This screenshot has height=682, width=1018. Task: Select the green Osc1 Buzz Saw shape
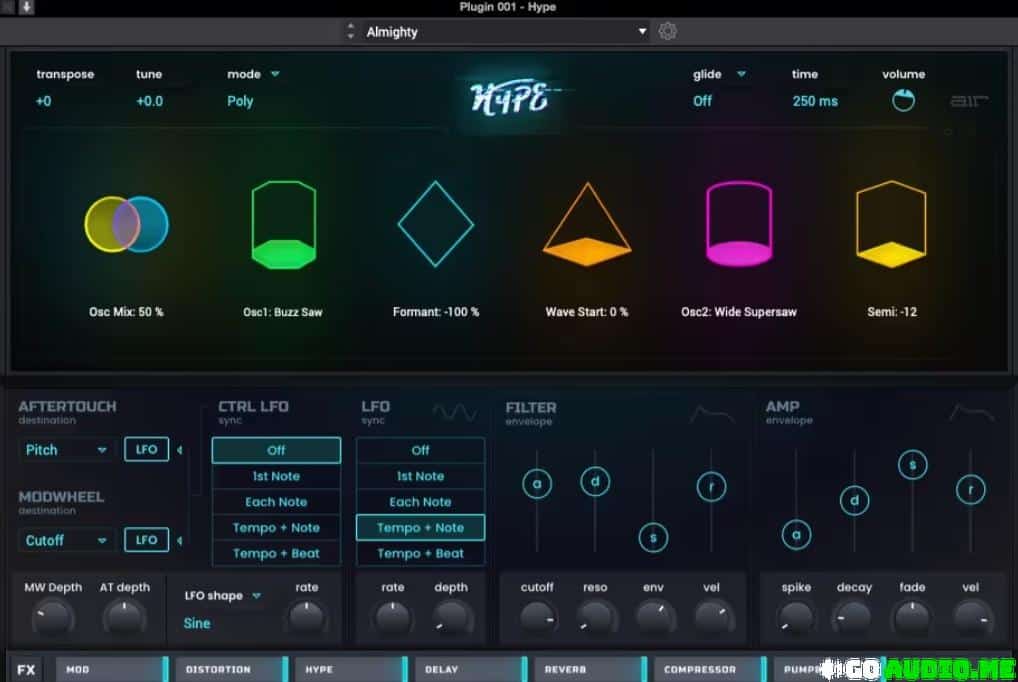284,225
